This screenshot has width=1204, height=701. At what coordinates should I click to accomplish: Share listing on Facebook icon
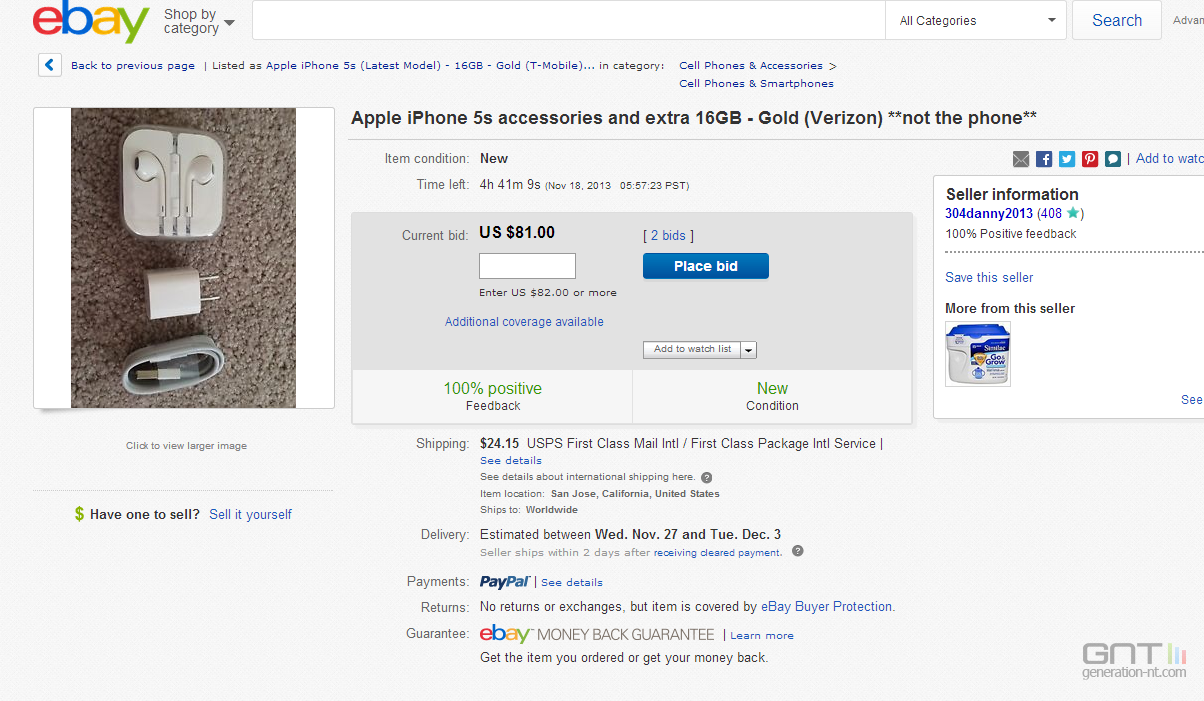point(1044,159)
